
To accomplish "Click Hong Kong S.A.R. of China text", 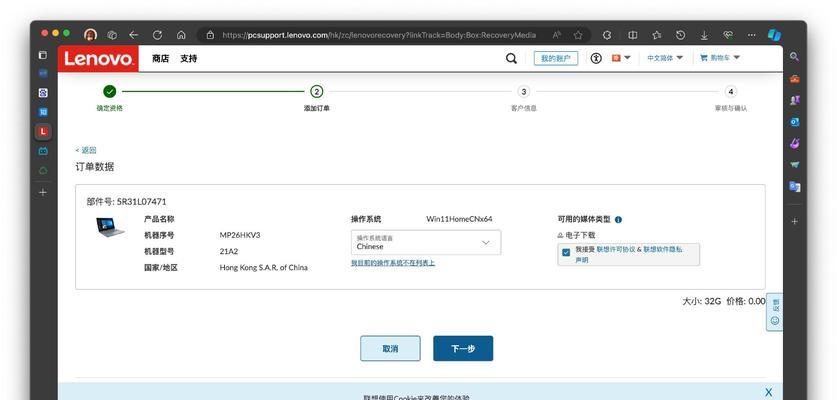I will [263, 268].
